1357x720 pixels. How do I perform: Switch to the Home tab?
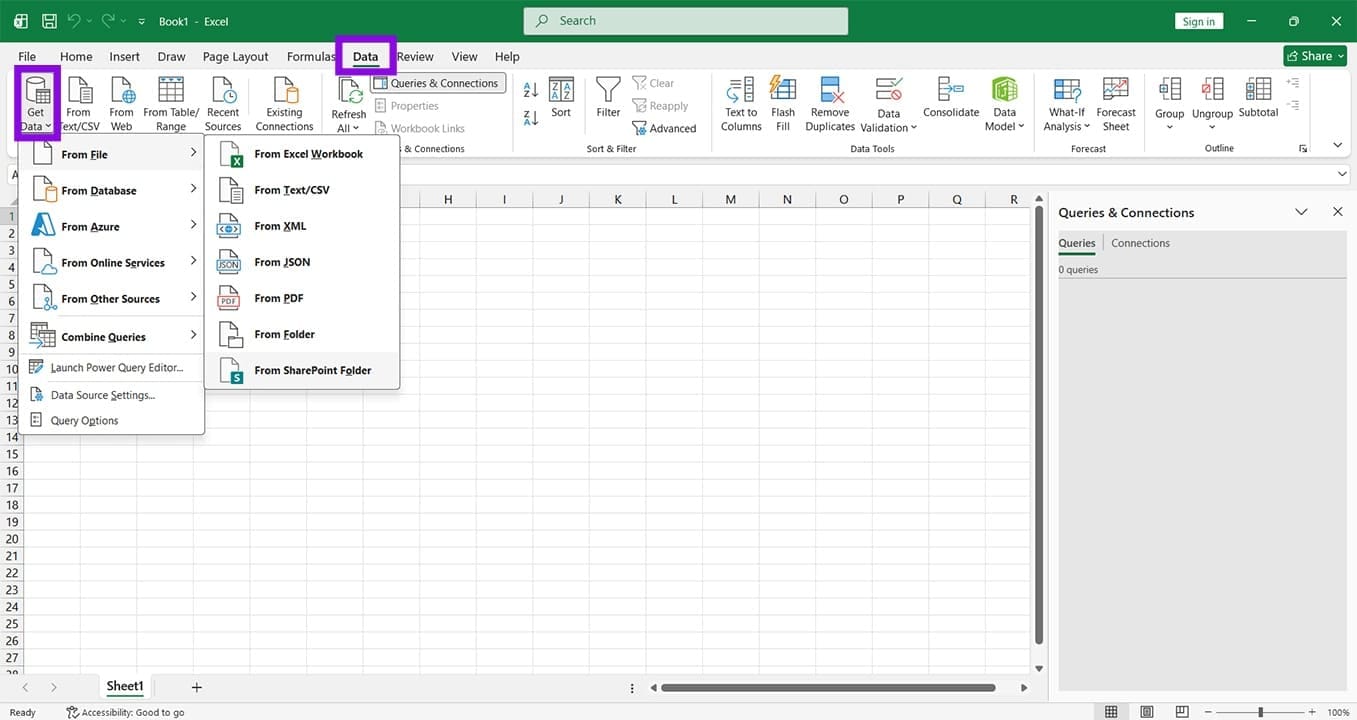pyautogui.click(x=76, y=57)
